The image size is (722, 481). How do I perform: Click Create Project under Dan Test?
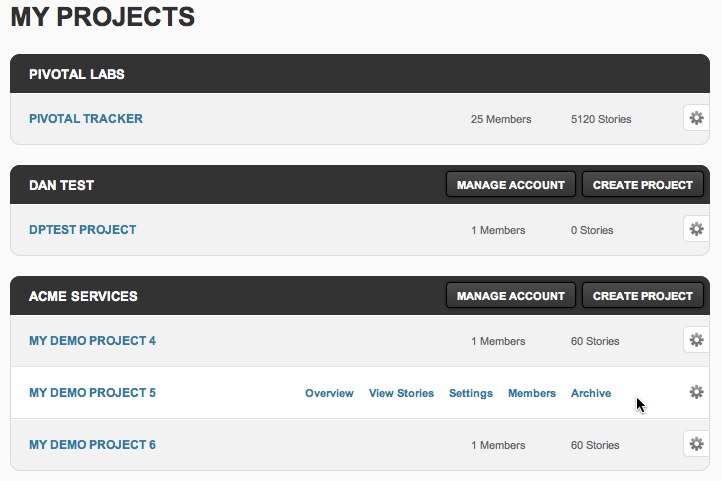pos(643,185)
